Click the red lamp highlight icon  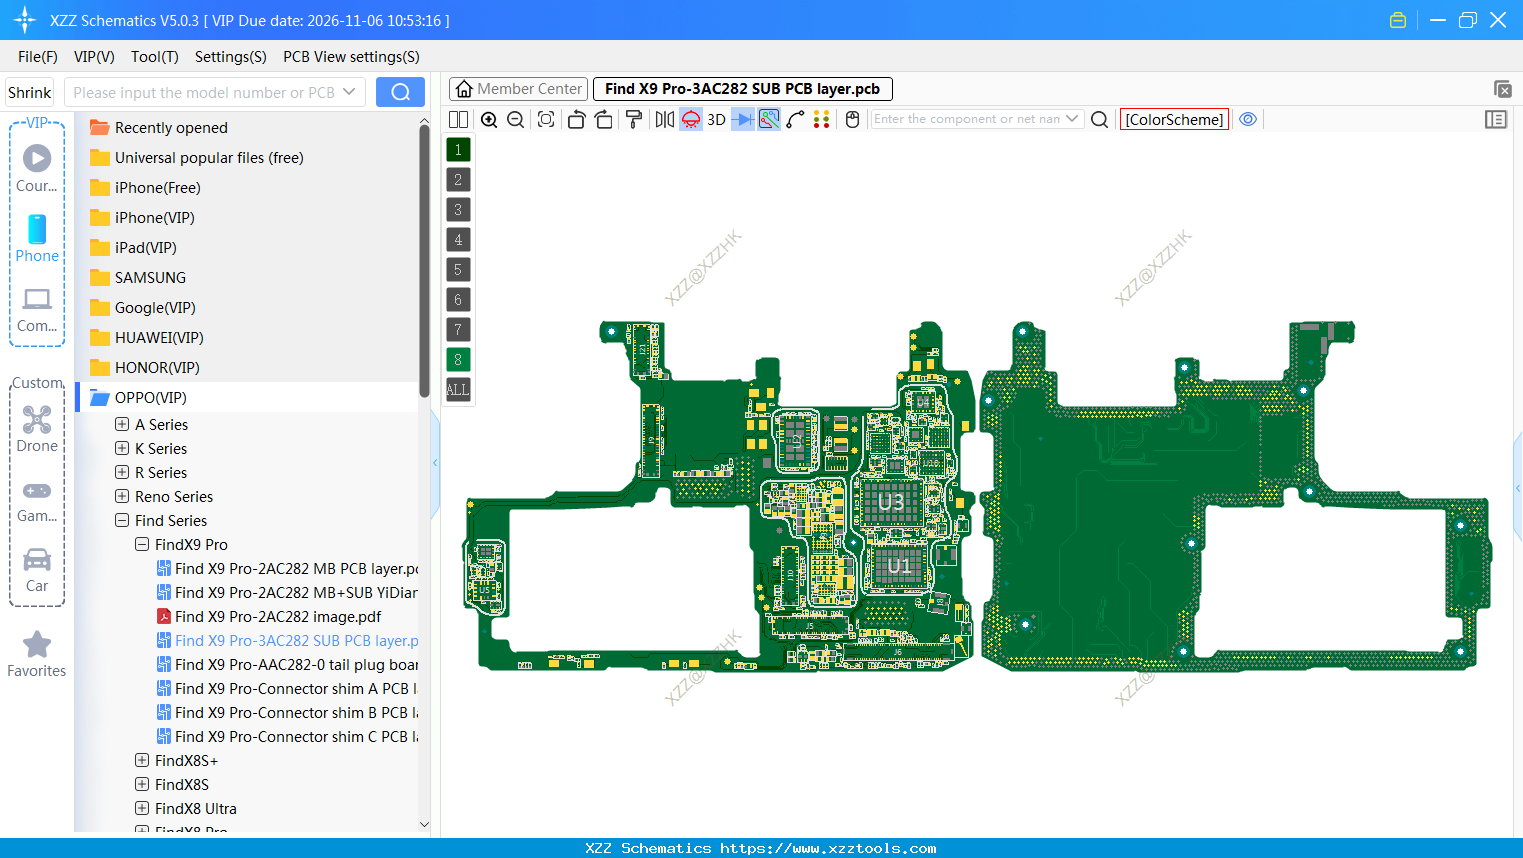click(x=690, y=119)
